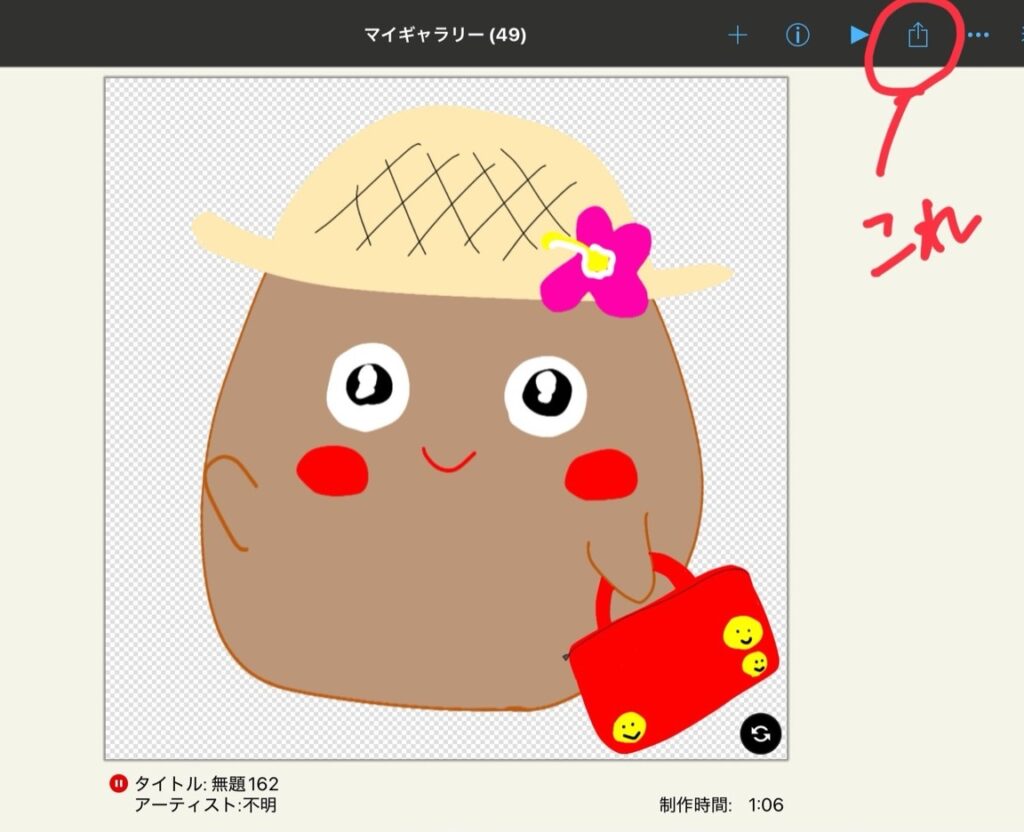Open the artwork by tapping the character's smile
This screenshot has height=832, width=1024.
(447, 460)
